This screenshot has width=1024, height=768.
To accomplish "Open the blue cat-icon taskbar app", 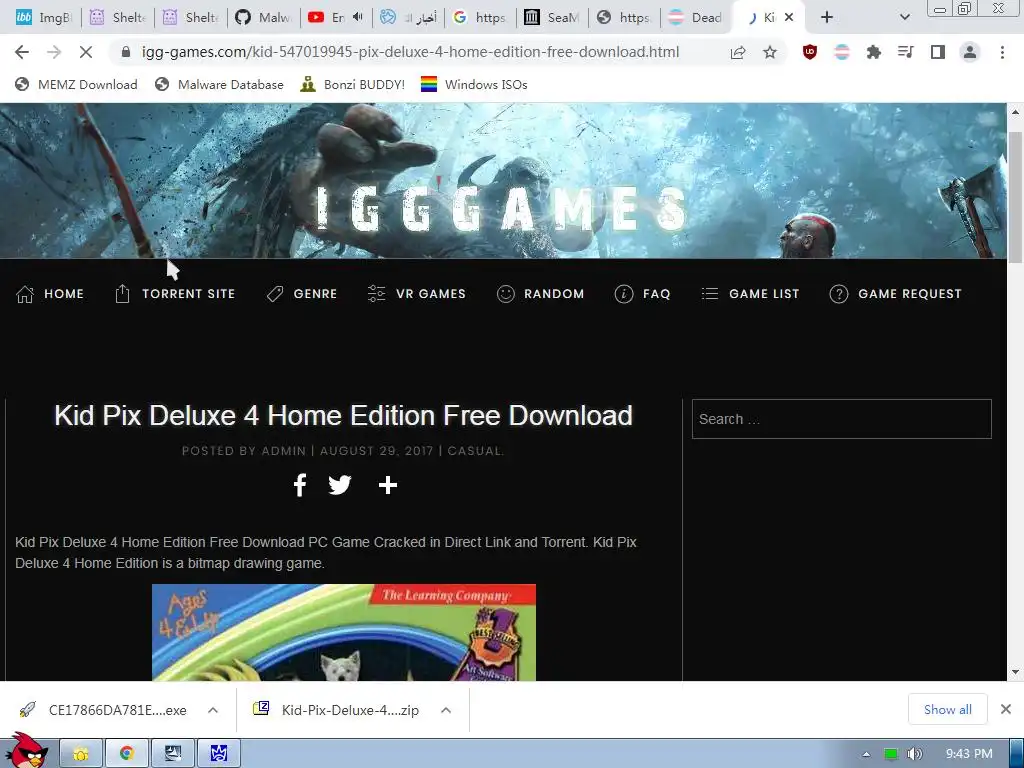I will (219, 754).
